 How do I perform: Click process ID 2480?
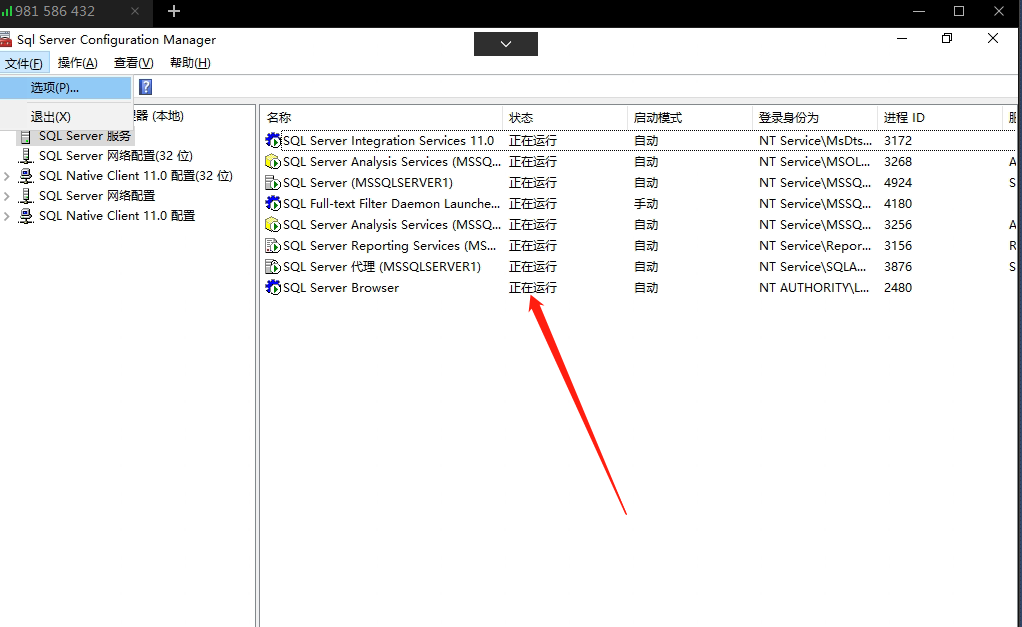coord(898,287)
